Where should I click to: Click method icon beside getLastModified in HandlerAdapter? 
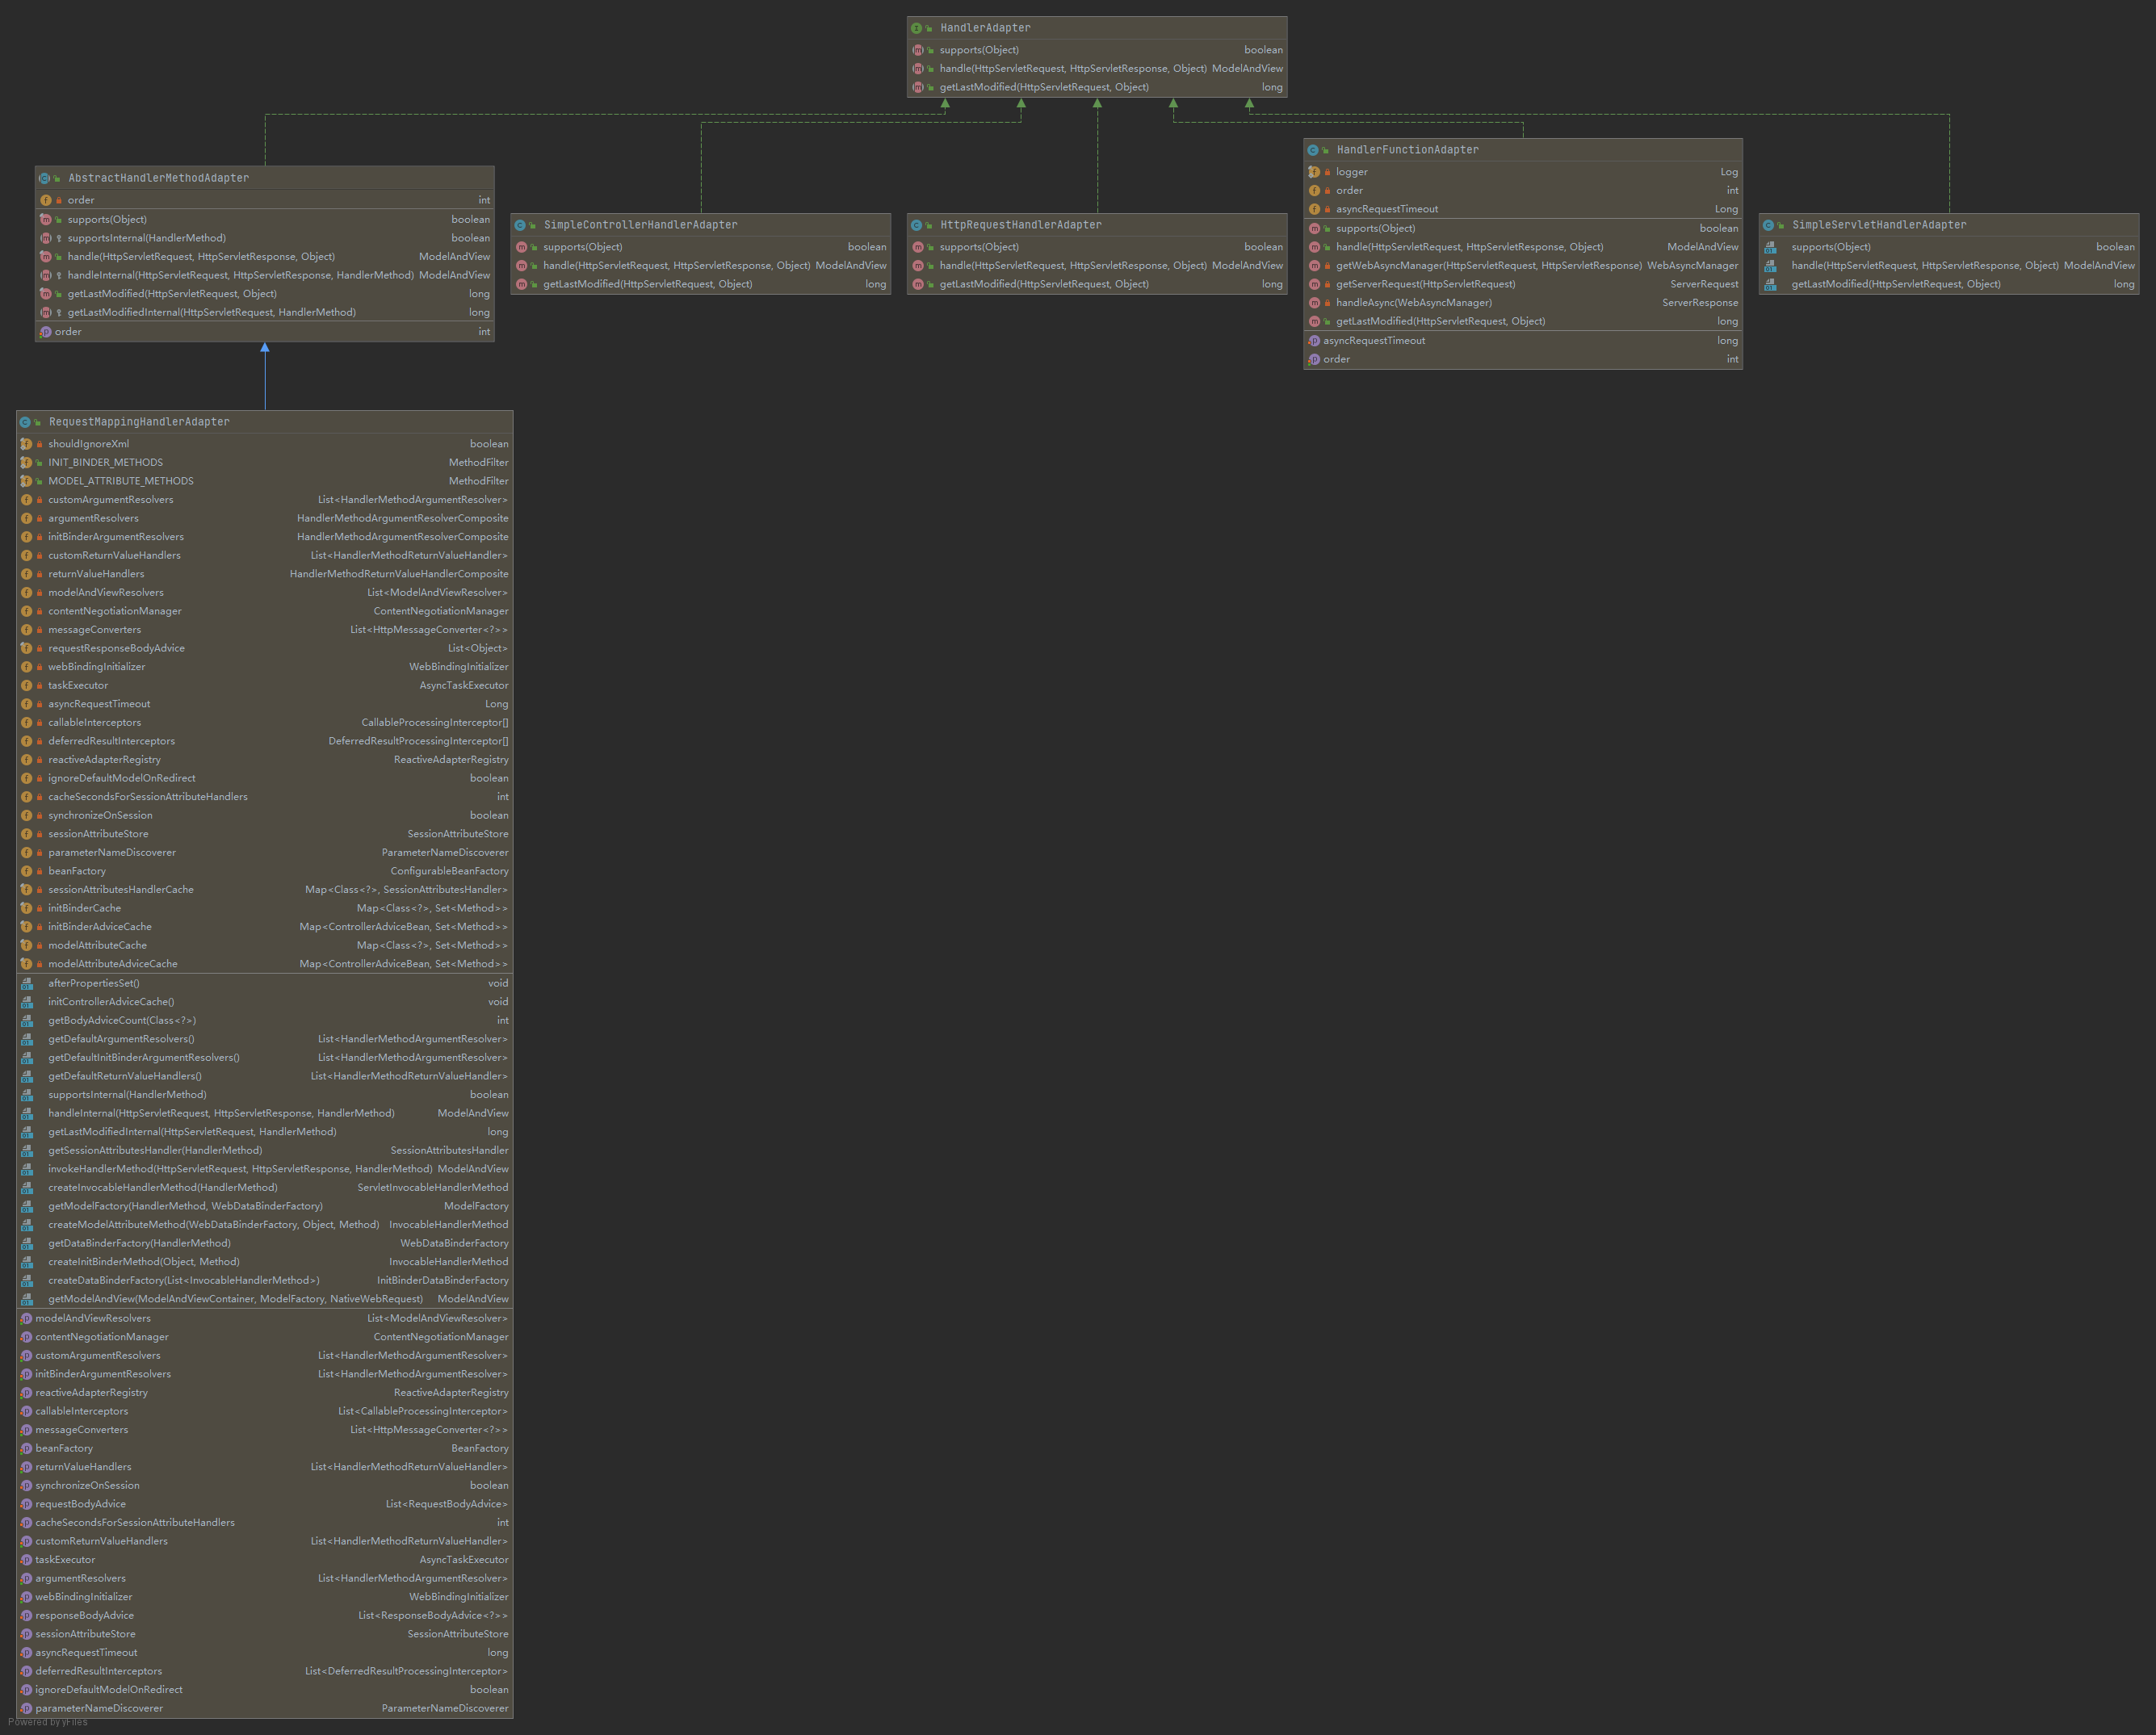click(918, 87)
